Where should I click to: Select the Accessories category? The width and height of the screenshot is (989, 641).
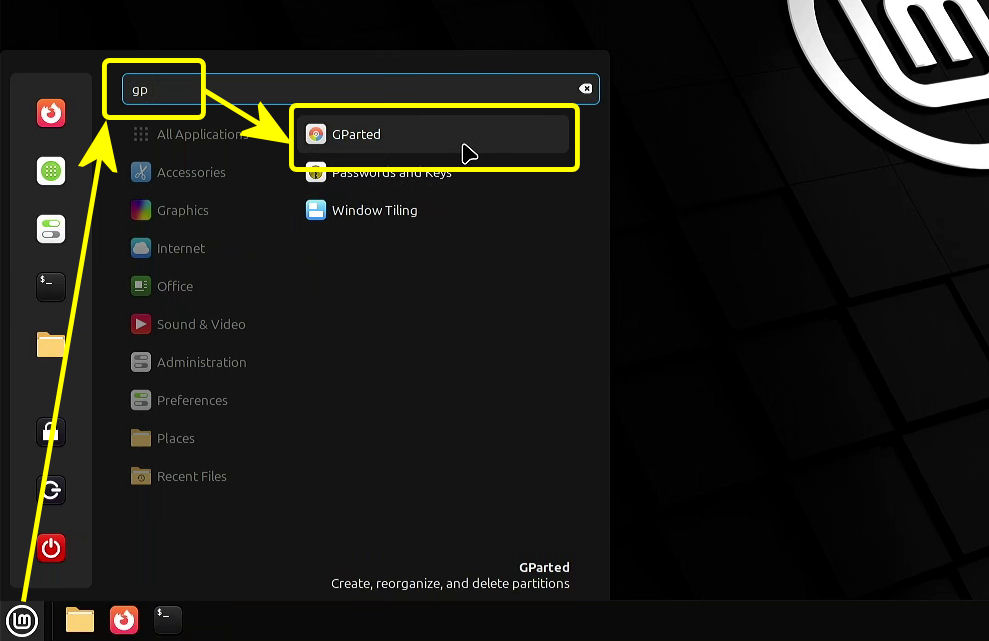[x=190, y=172]
